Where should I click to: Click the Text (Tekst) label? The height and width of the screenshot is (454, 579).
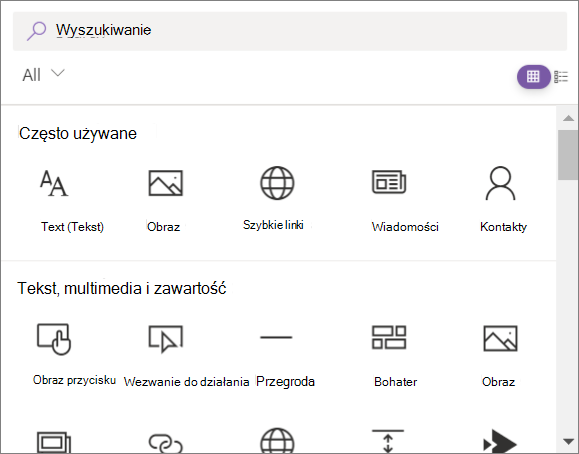[72, 226]
